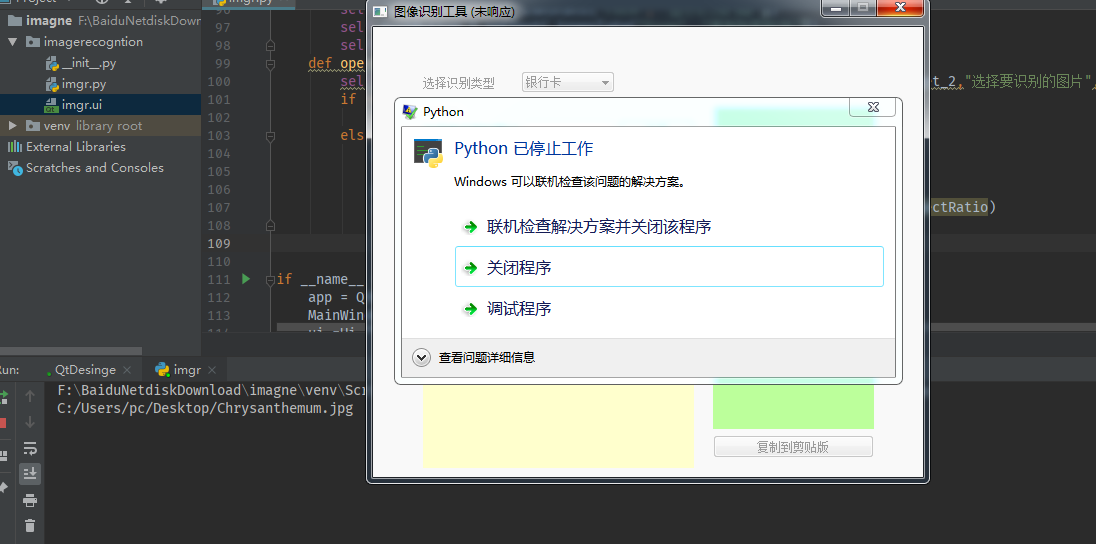
Task: Click the fold marker at line 98
Action: [270, 46]
